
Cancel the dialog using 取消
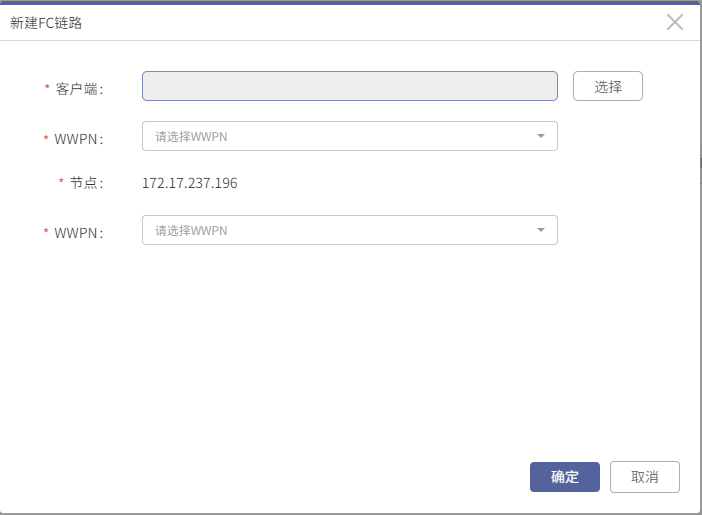point(645,477)
